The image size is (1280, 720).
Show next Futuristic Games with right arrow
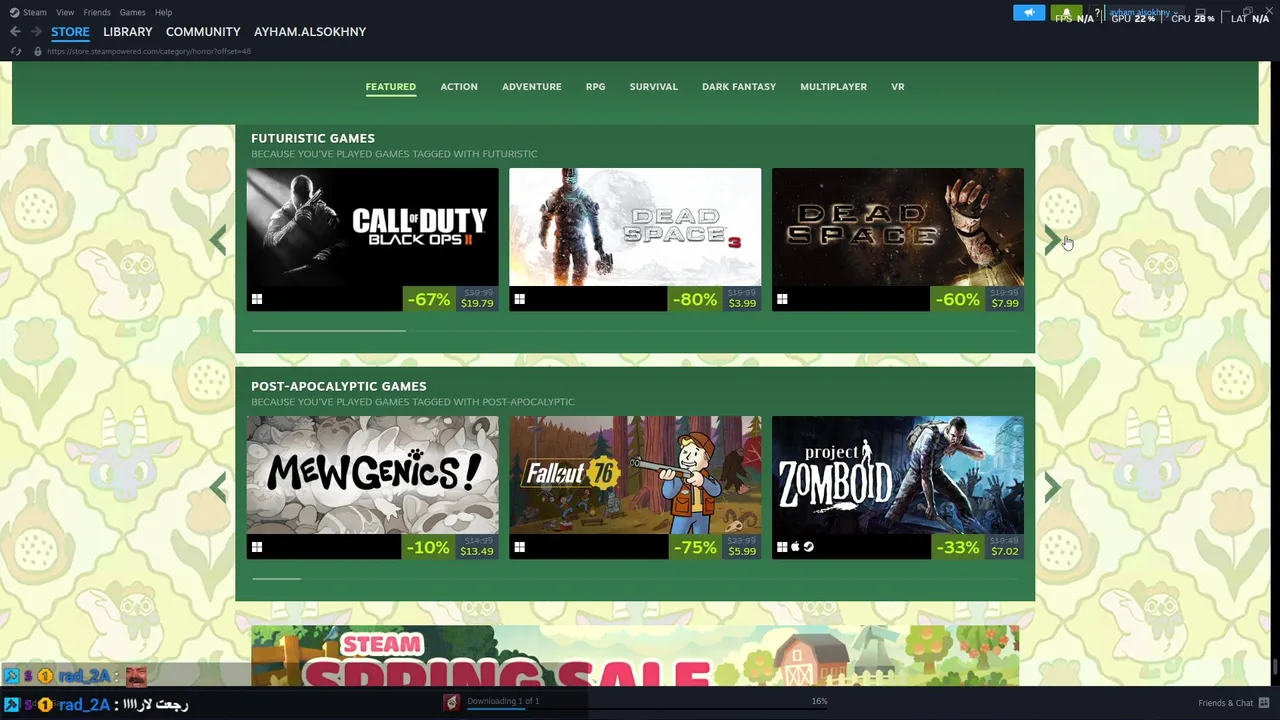pos(1052,240)
